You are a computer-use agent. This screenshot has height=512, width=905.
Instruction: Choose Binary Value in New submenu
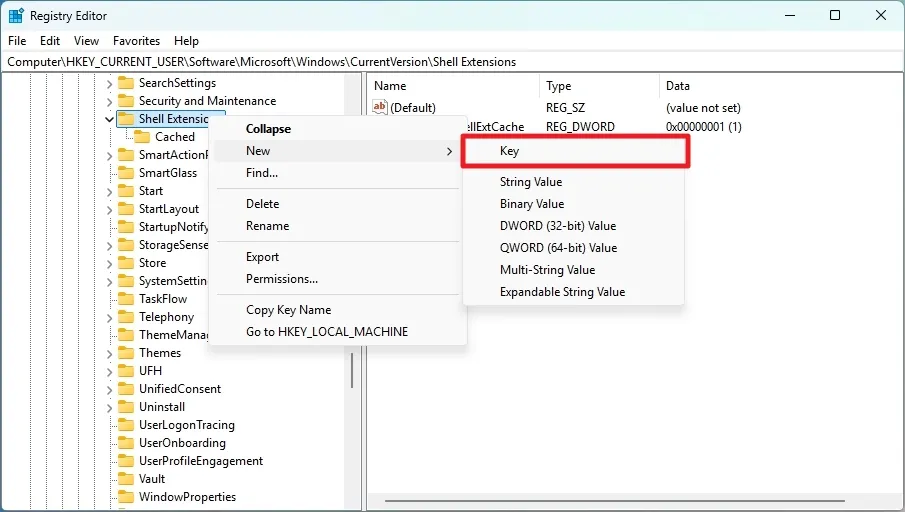(x=573, y=204)
